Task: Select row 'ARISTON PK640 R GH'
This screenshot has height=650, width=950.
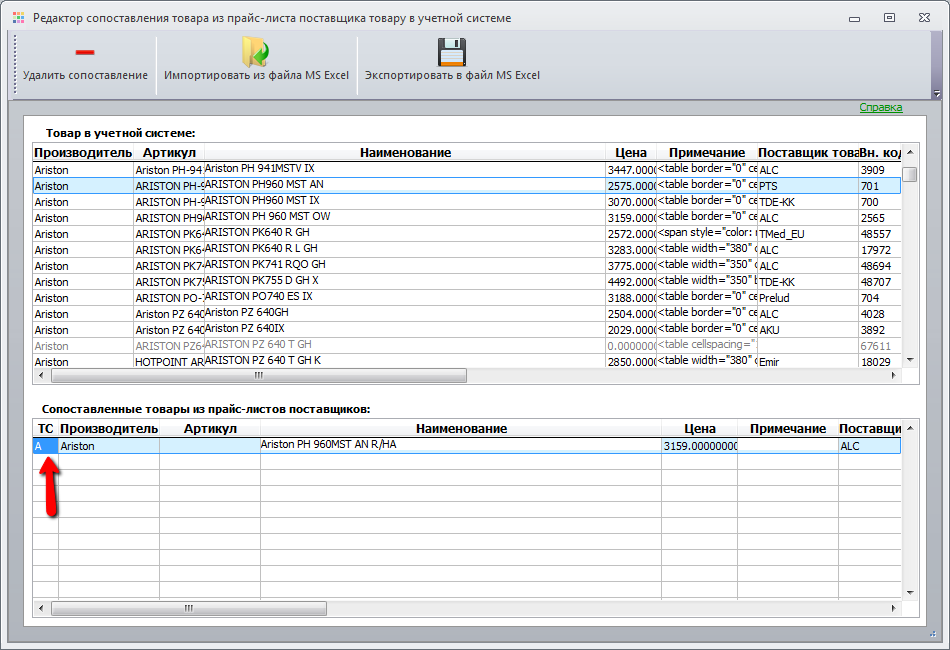Action: pyautogui.click(x=467, y=234)
